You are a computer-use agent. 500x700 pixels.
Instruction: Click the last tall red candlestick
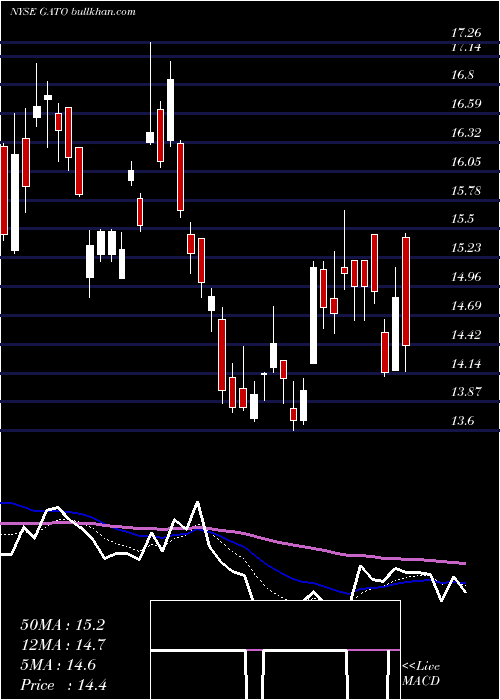[x=406, y=291]
